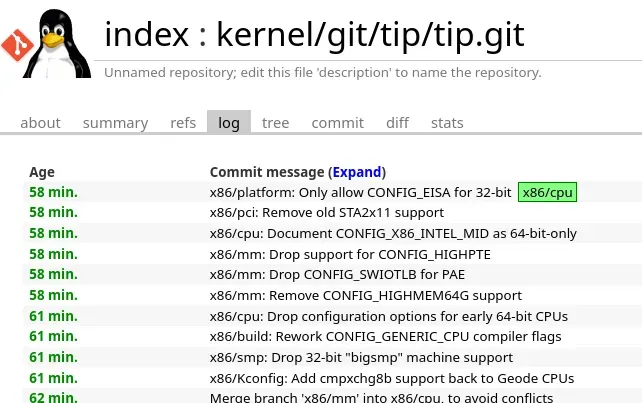Select the log tab
642x403 pixels.
[229, 123]
